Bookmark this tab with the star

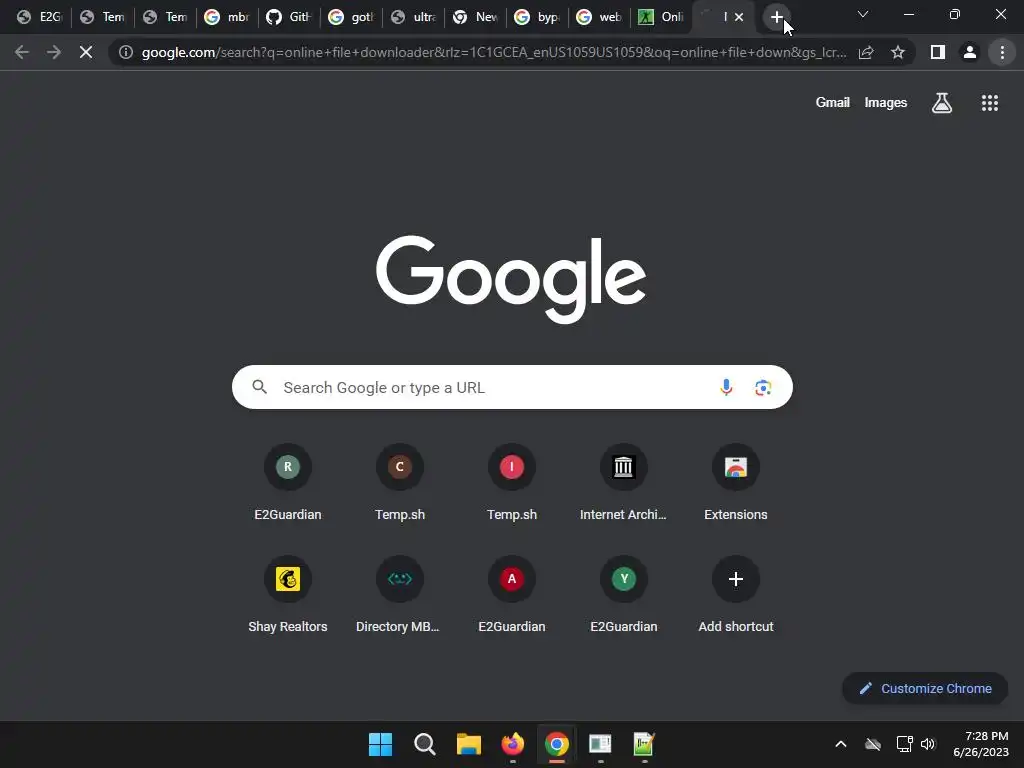[898, 52]
